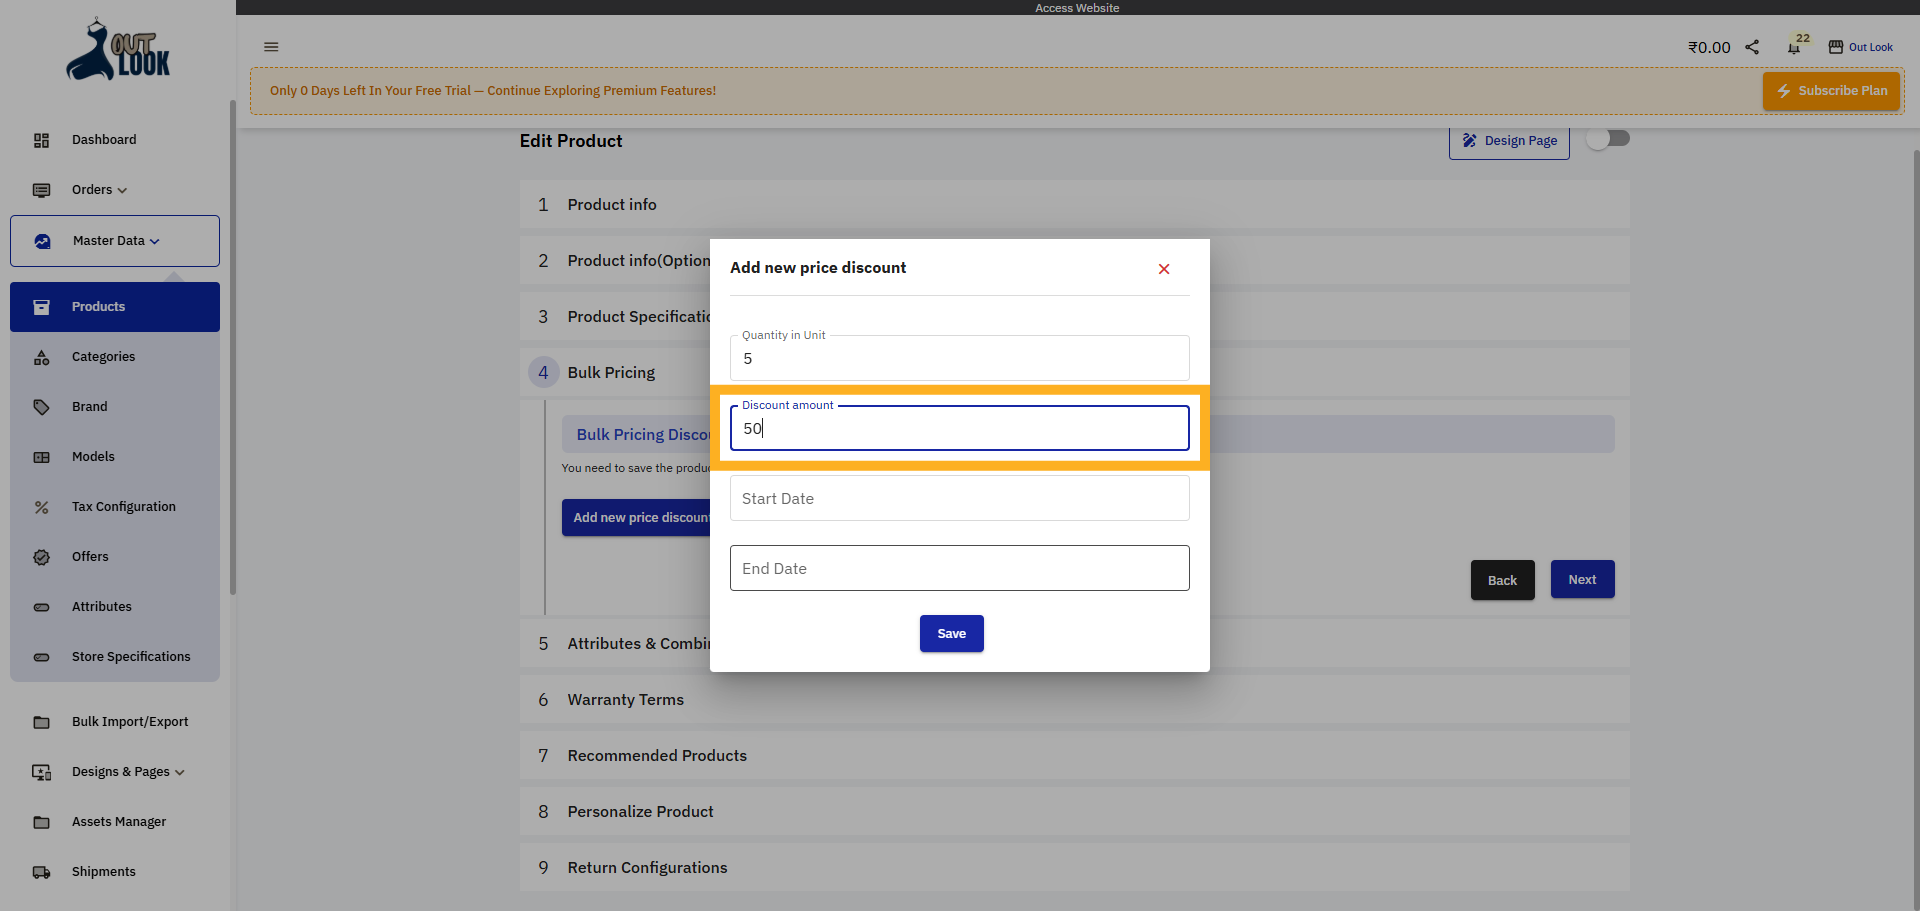
Task: Select Categories in the sidebar
Action: pyautogui.click(x=104, y=356)
